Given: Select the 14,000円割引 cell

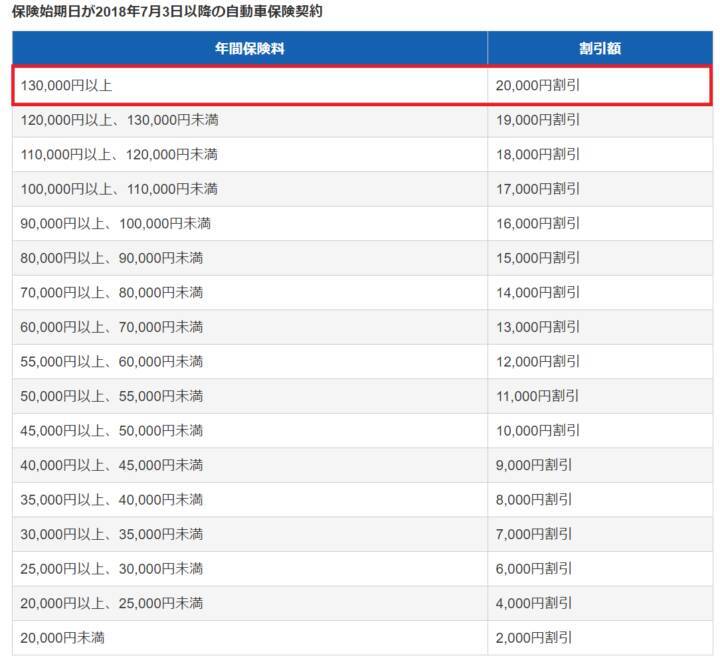Looking at the screenshot, I should coord(600,293).
